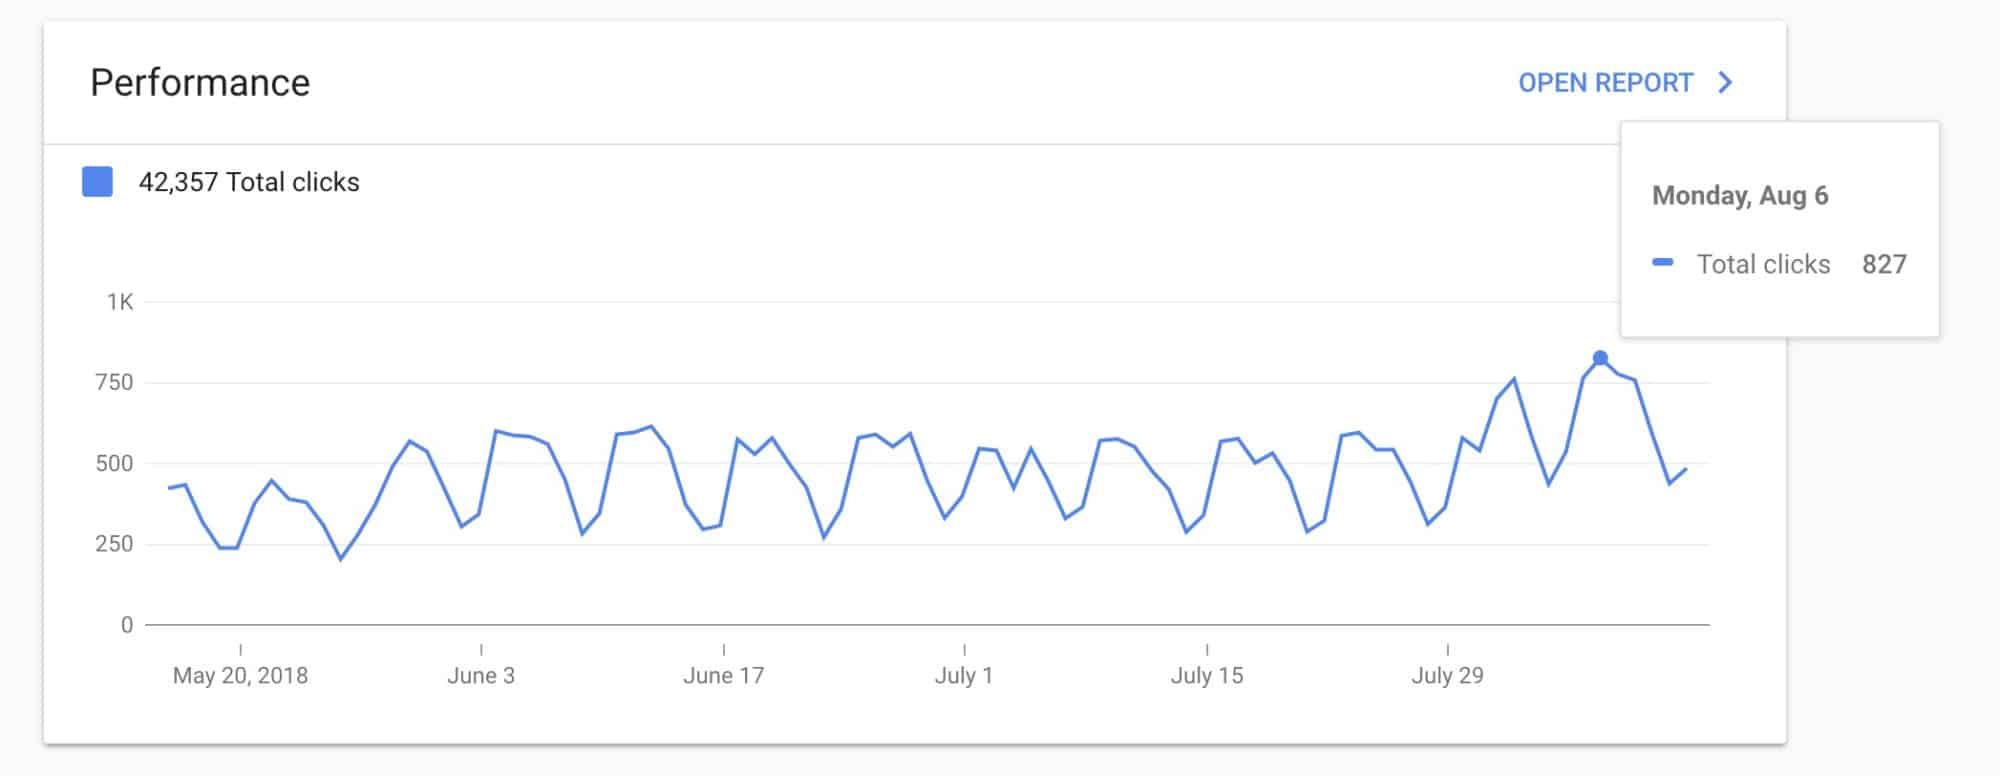Click the 1K y-axis label
The height and width of the screenshot is (776, 2000).
click(x=120, y=302)
